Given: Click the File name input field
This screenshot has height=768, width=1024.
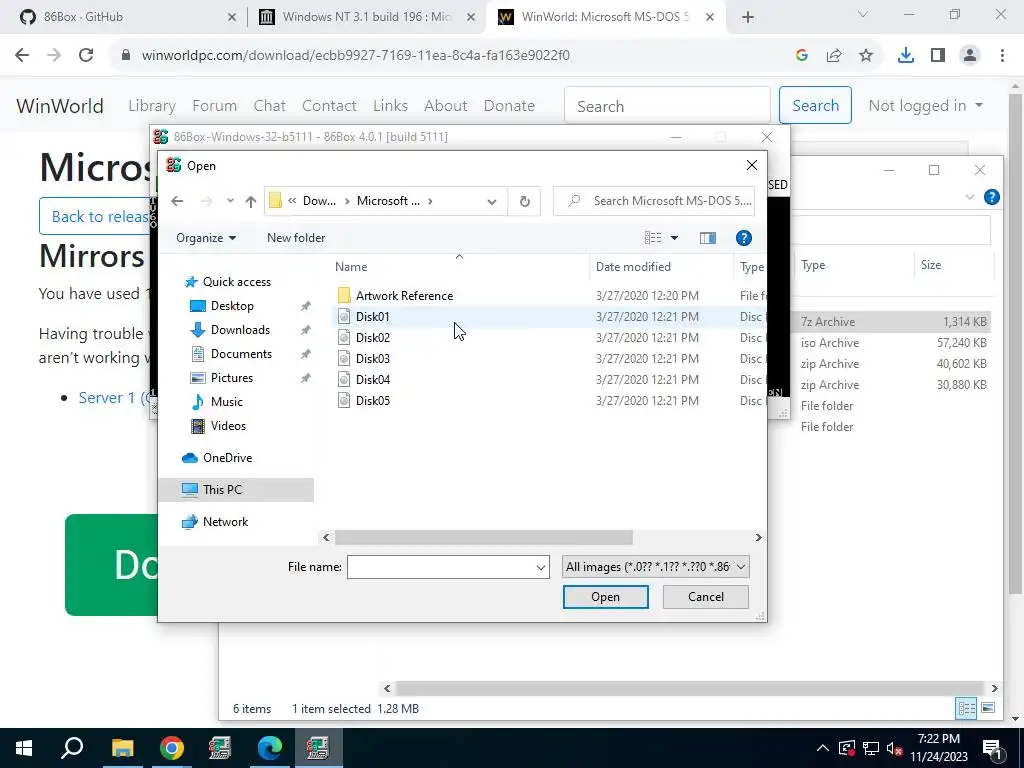Looking at the screenshot, I should (441, 567).
